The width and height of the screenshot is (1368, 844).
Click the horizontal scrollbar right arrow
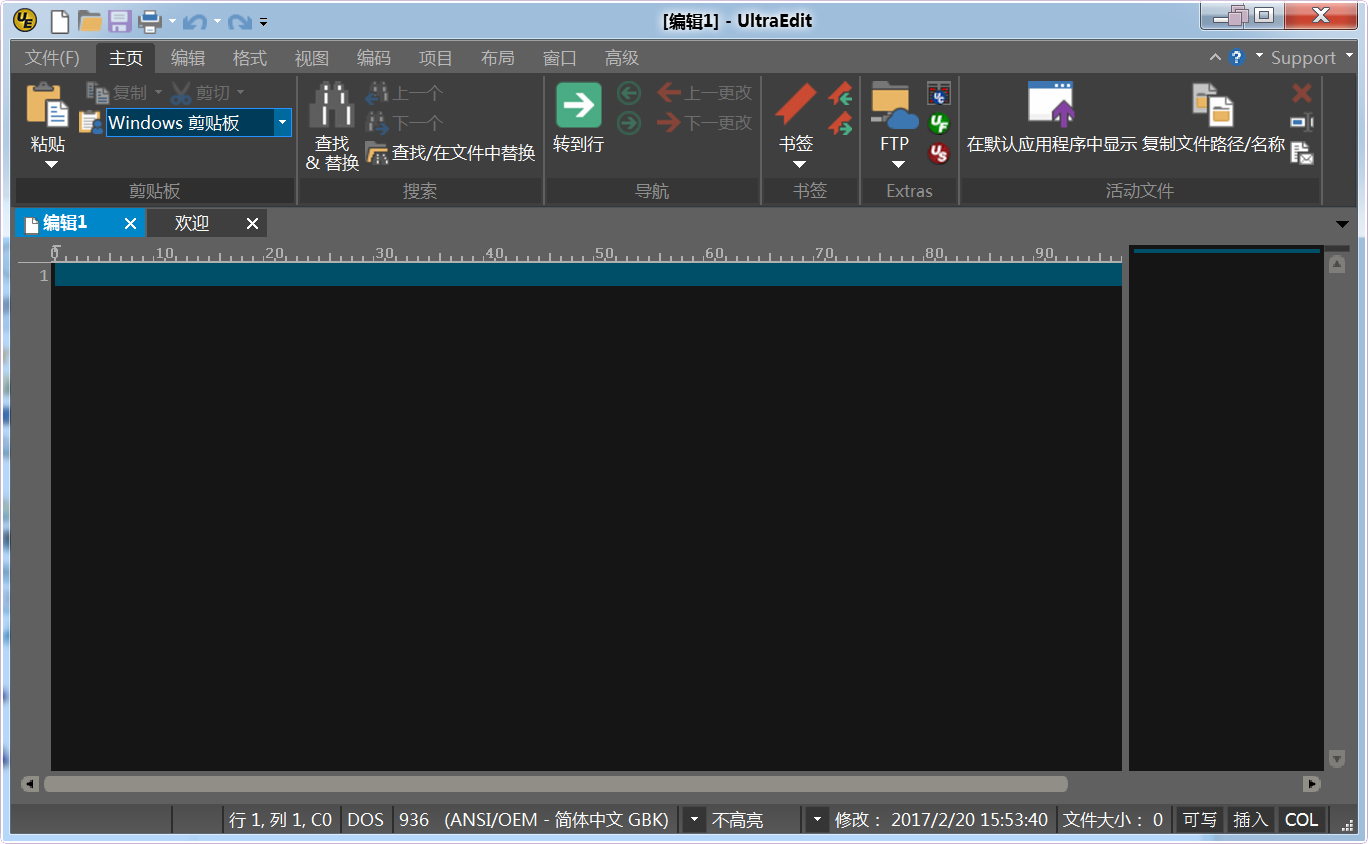click(x=1312, y=784)
